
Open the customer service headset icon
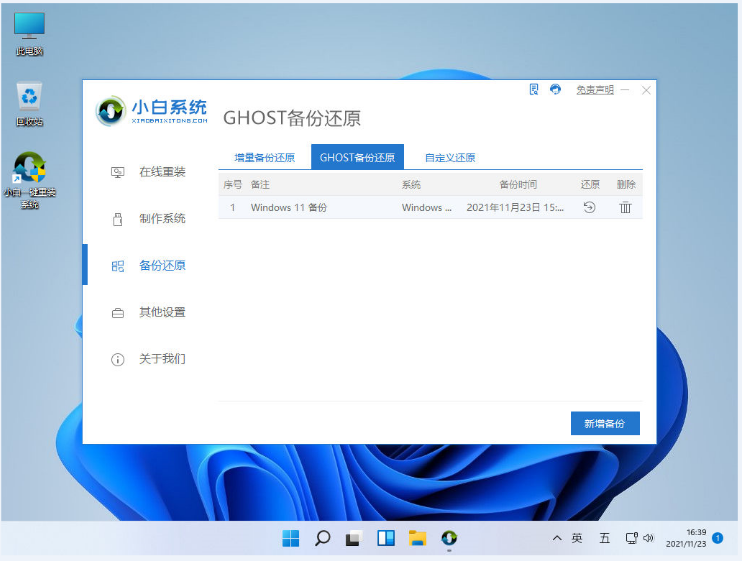coord(556,90)
